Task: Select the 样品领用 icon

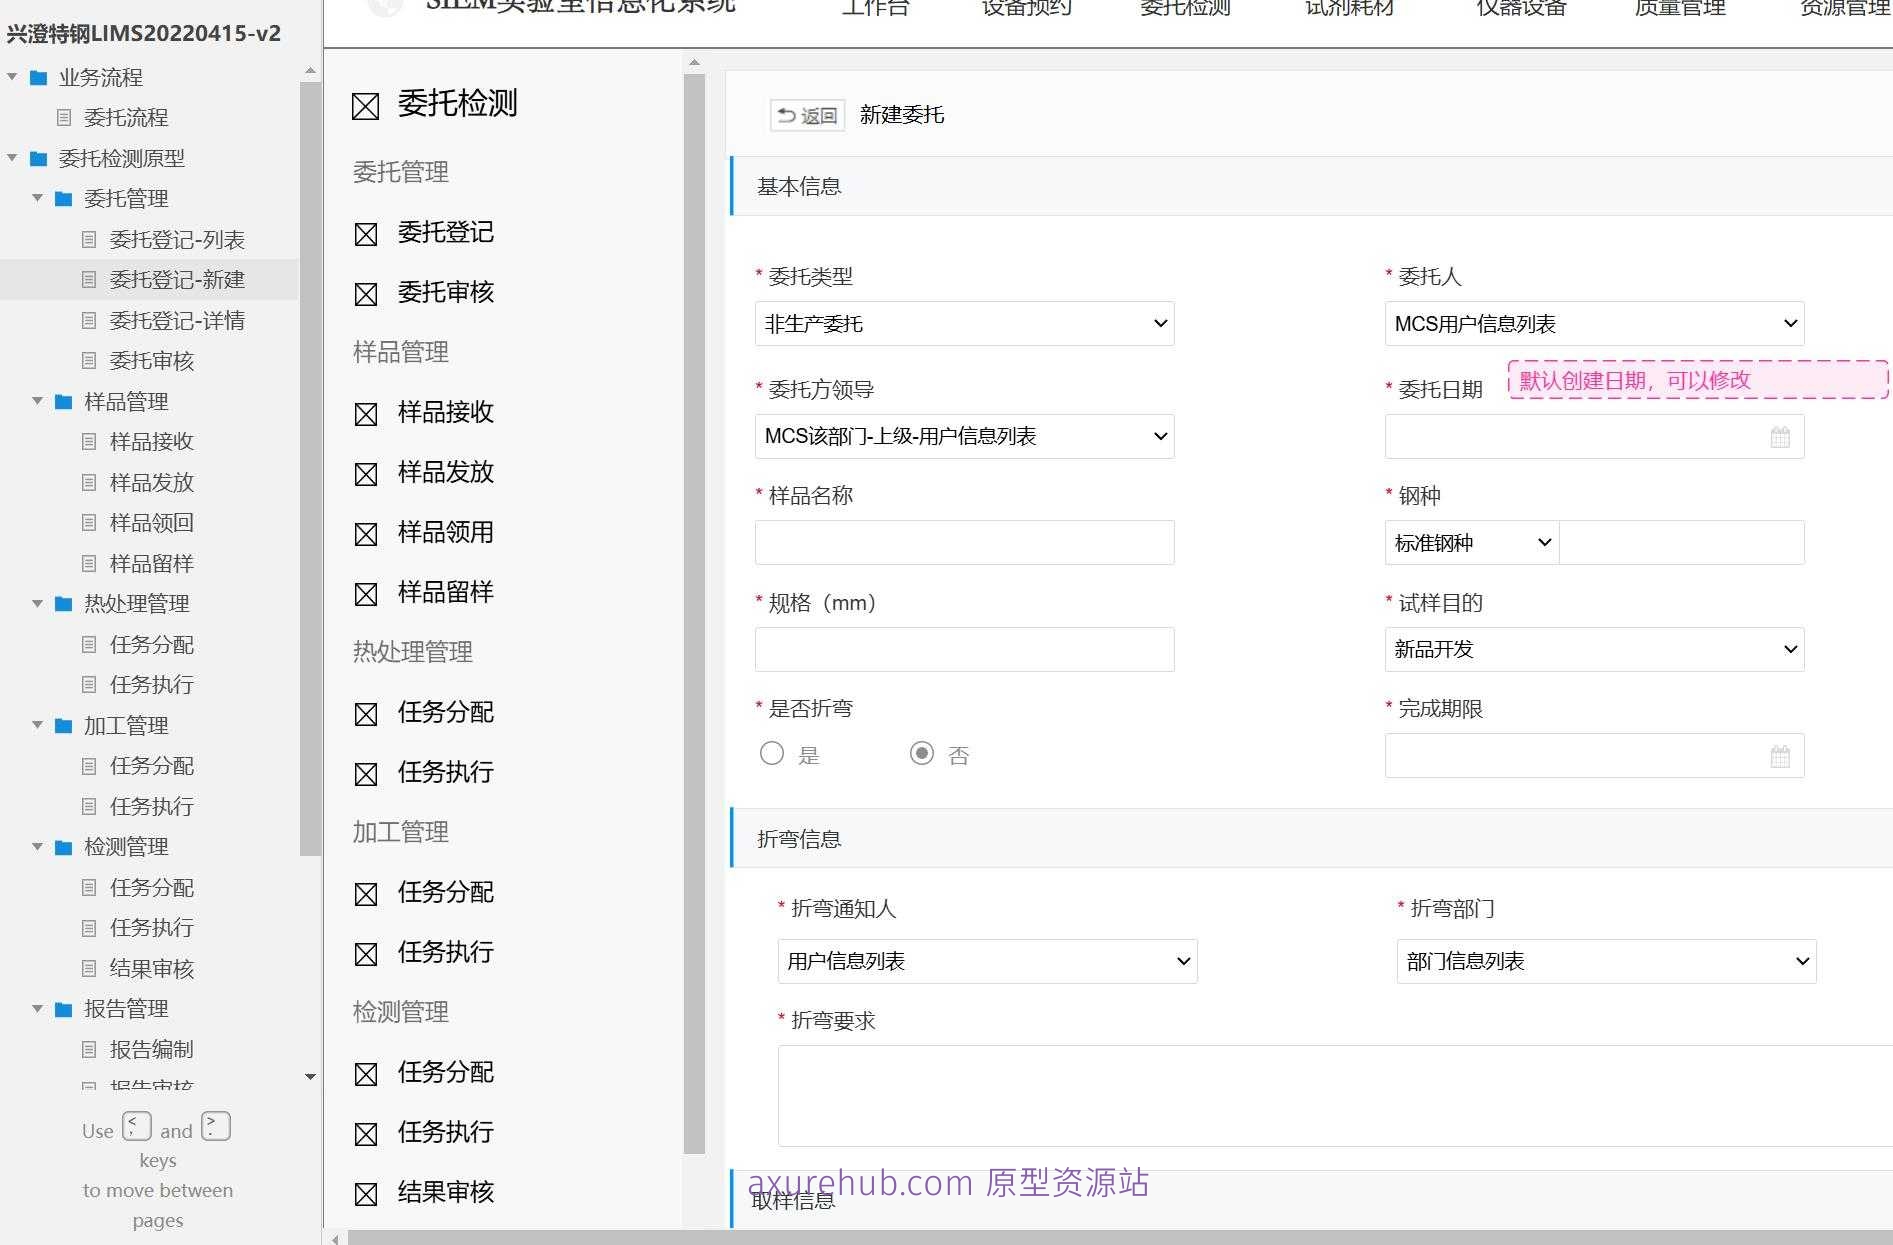Action: click(365, 533)
